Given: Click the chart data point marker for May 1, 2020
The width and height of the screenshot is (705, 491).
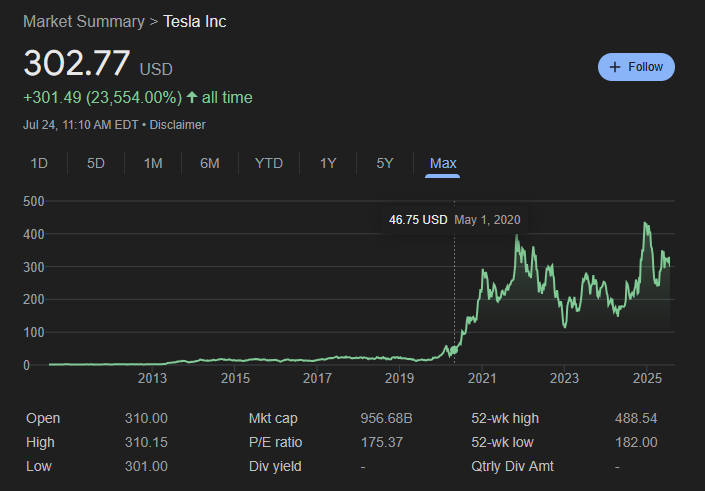Looking at the screenshot, I should (454, 350).
